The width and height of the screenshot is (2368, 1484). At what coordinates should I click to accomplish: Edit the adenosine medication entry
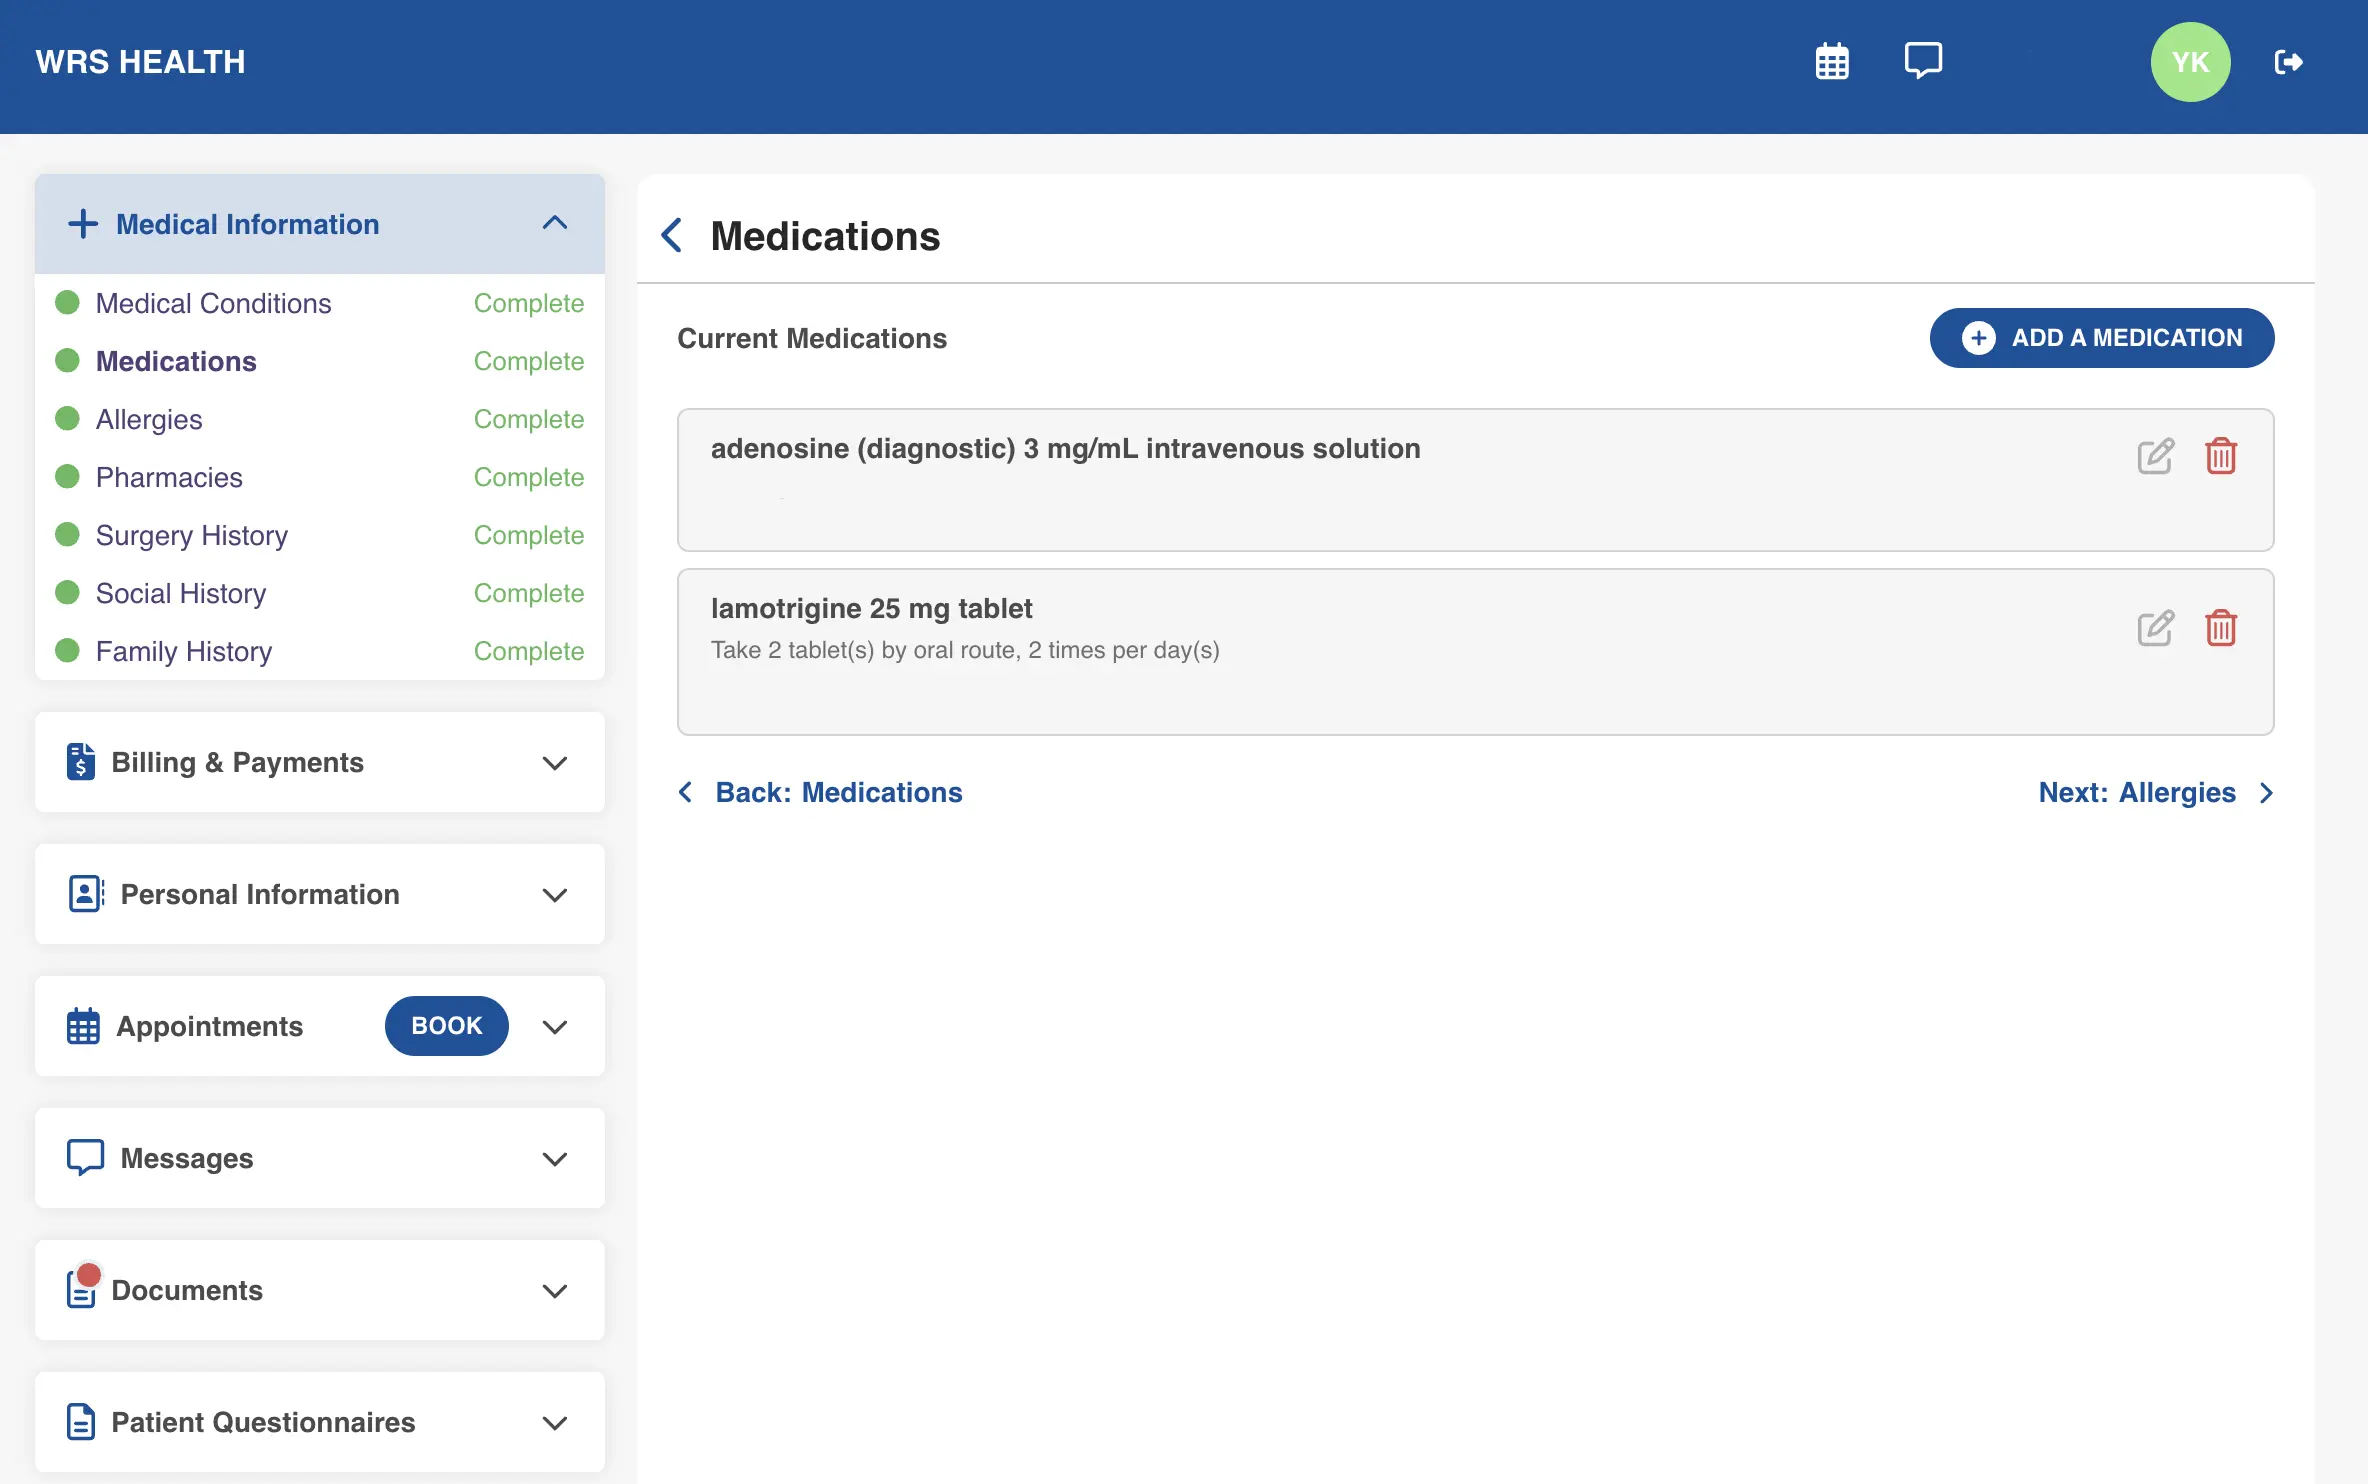[2155, 456]
